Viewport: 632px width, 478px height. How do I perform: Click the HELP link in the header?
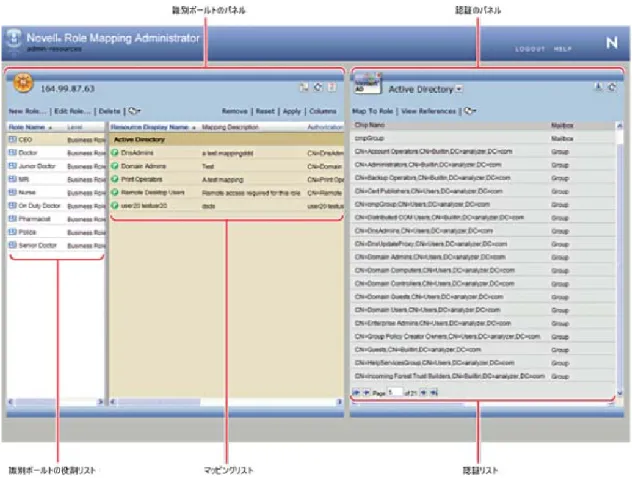(x=562, y=49)
